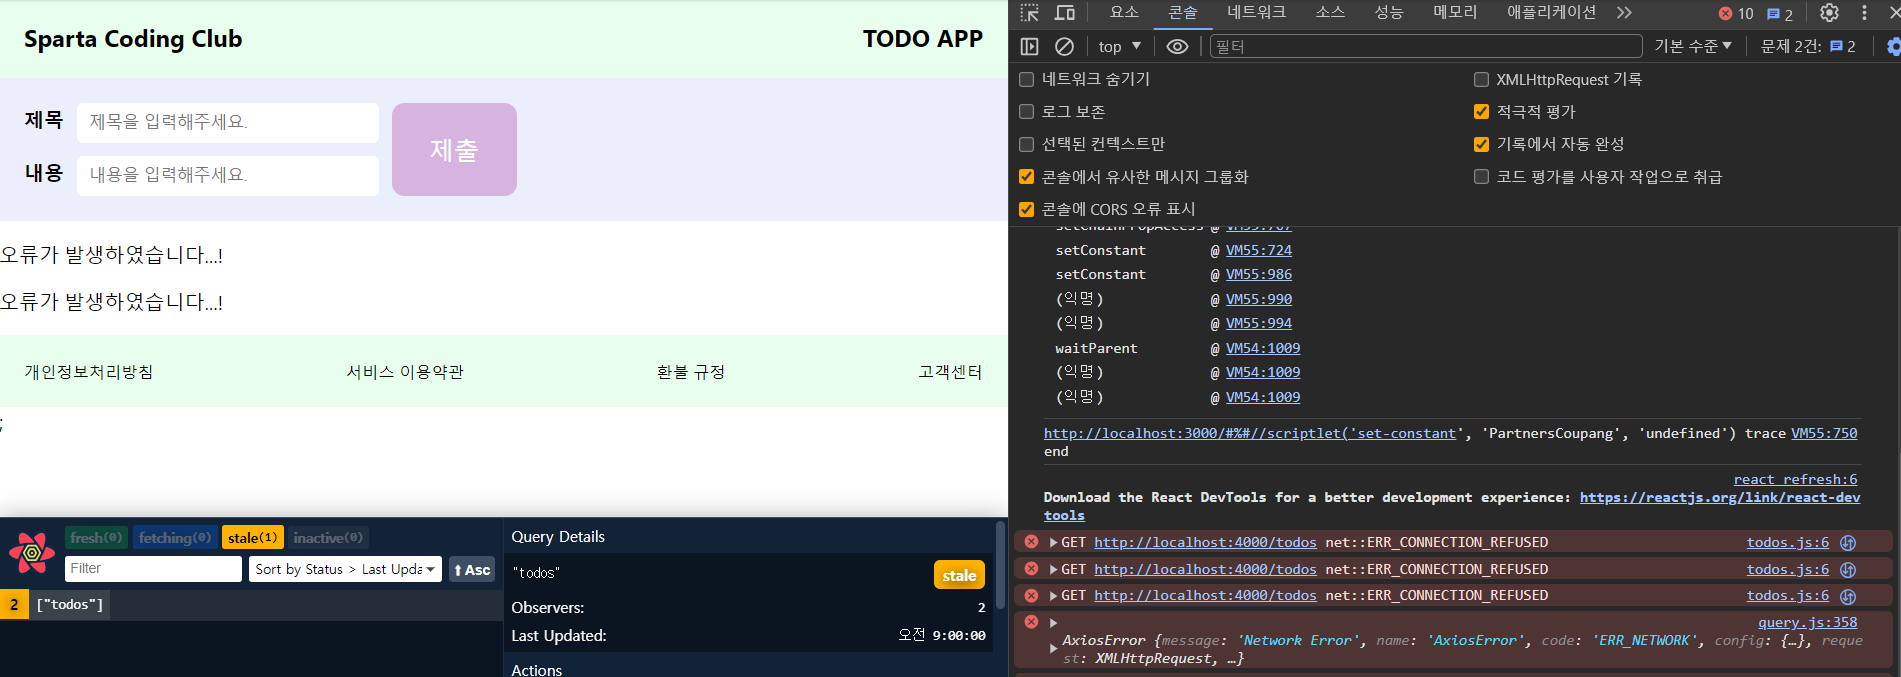Expand the AxiosError object details
Screen dimensions: 1901x677
click(x=1053, y=649)
